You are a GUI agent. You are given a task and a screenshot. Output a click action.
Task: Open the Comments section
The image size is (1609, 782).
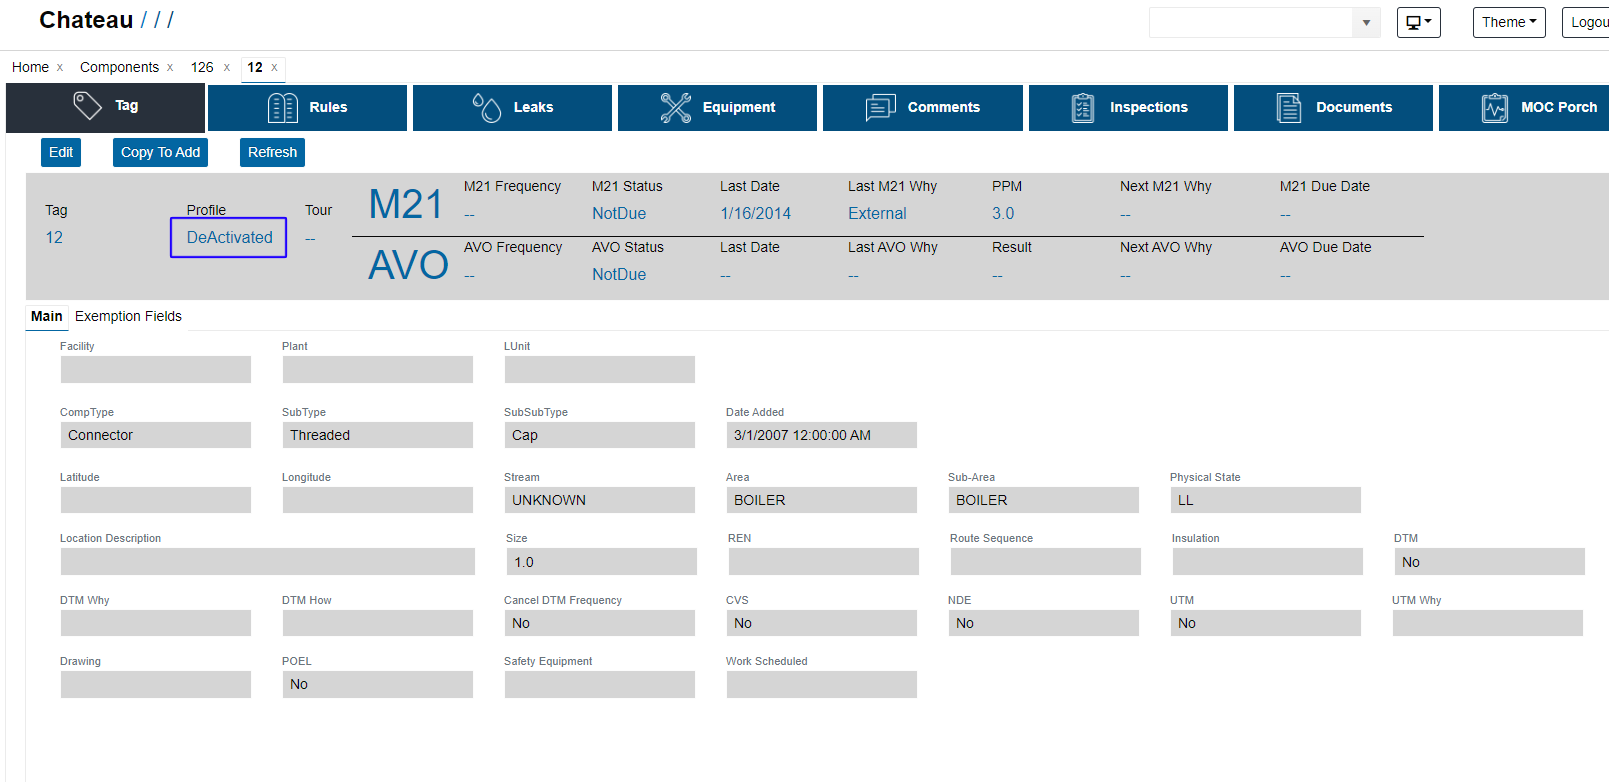pos(923,107)
